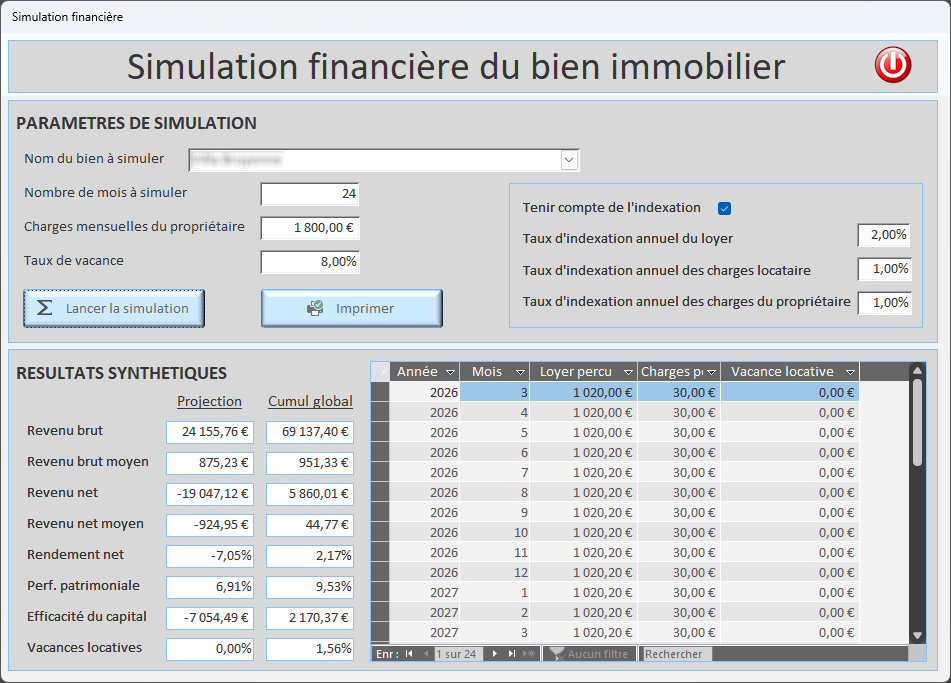The image size is (951, 683).
Task: Open the Année column filter dropdown
Action: point(450,372)
